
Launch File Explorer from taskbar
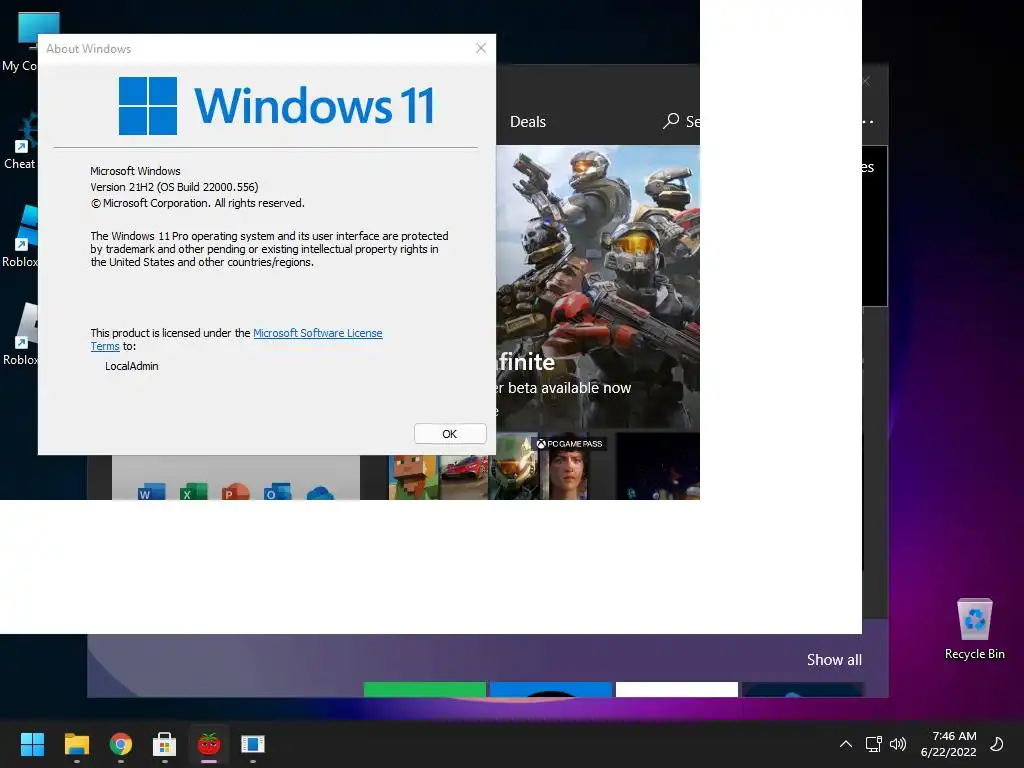[76, 744]
